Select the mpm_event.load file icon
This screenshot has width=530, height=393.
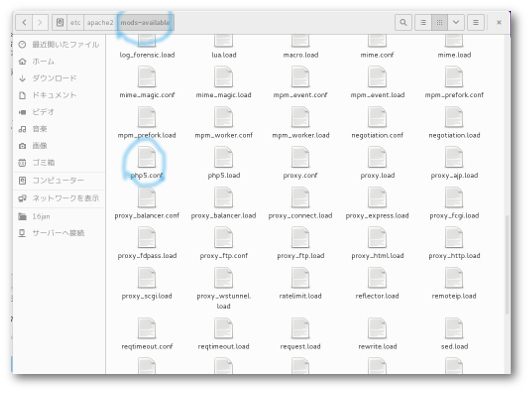click(x=377, y=77)
